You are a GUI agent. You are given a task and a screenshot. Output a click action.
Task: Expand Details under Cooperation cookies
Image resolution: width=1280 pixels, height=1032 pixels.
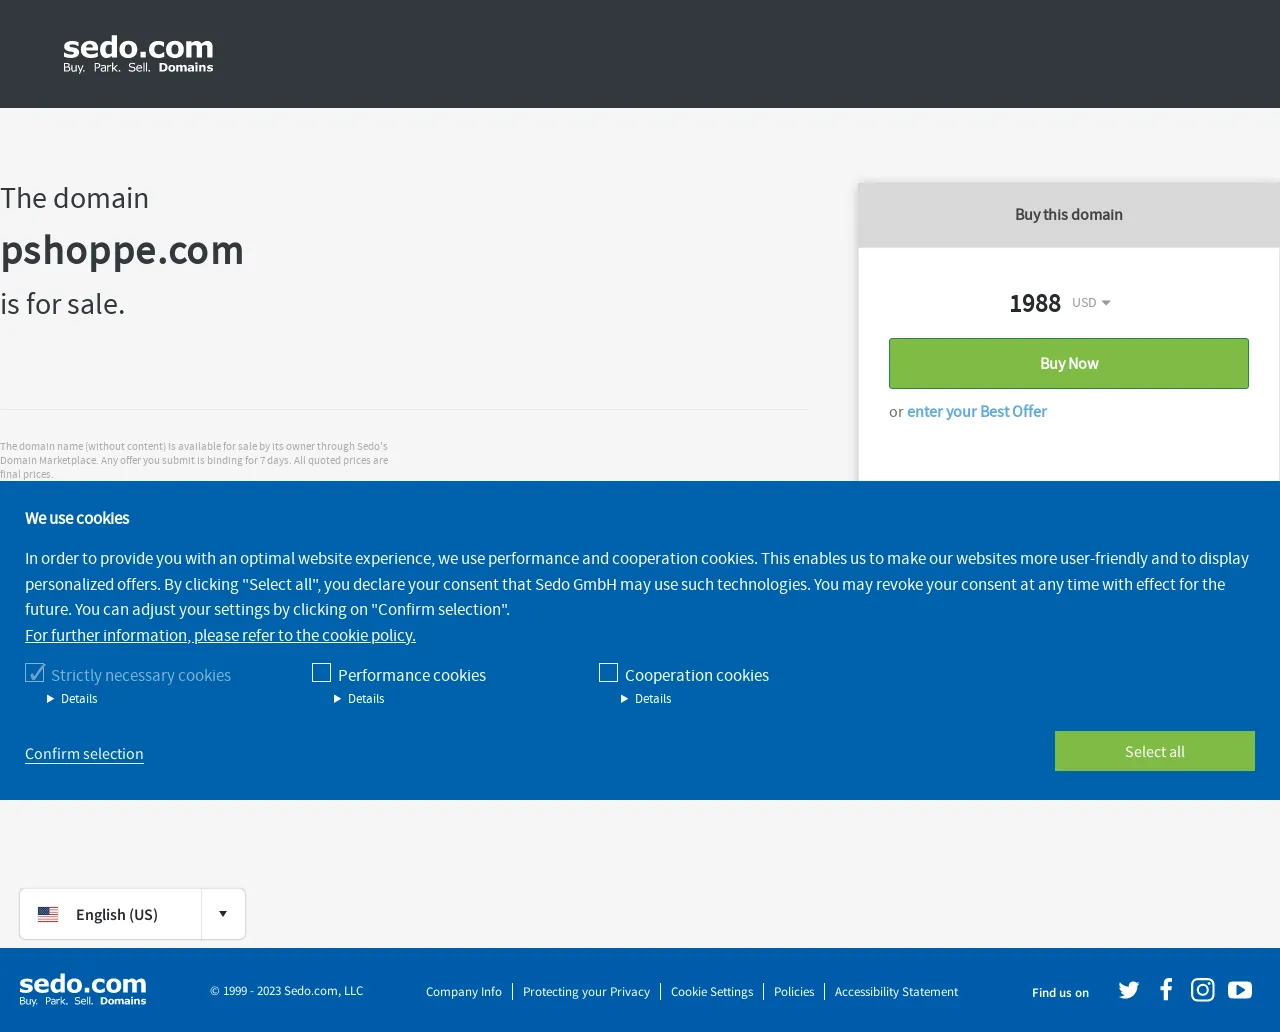point(646,699)
